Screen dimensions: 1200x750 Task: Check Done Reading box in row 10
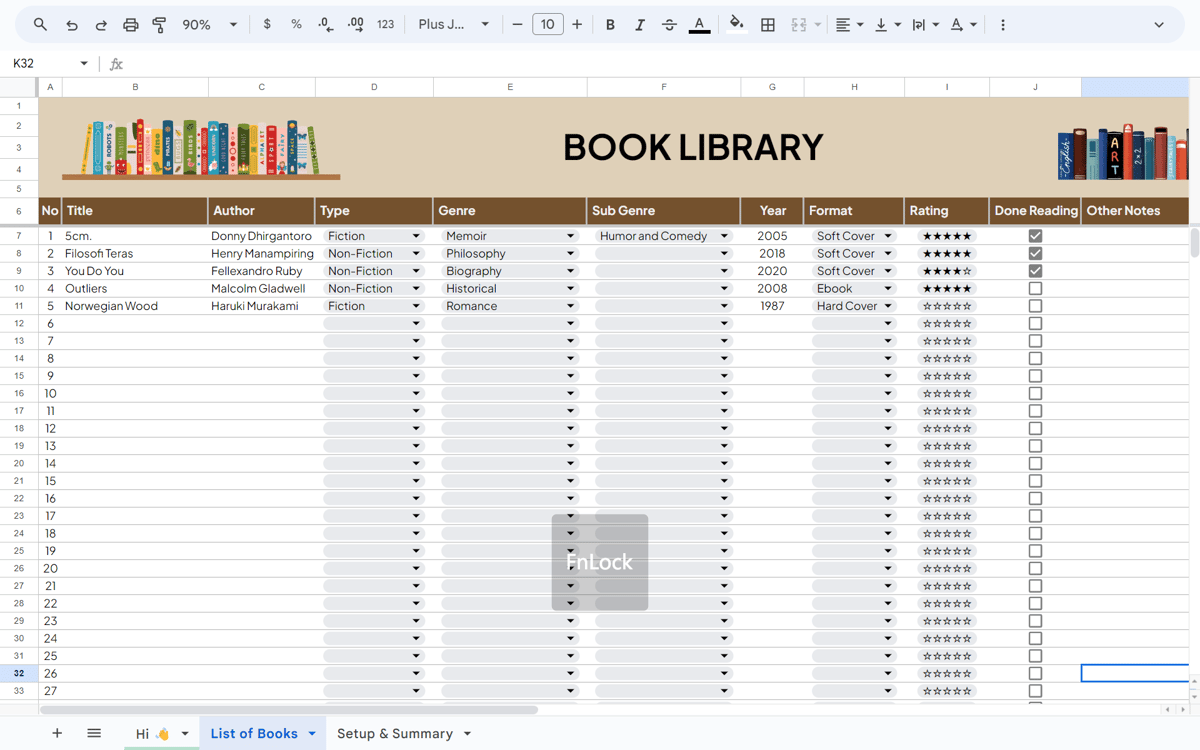pyautogui.click(x=1035, y=393)
